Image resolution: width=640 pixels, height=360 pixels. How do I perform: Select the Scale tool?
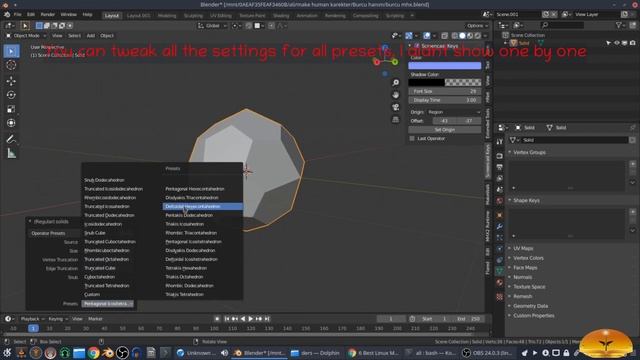point(11,109)
